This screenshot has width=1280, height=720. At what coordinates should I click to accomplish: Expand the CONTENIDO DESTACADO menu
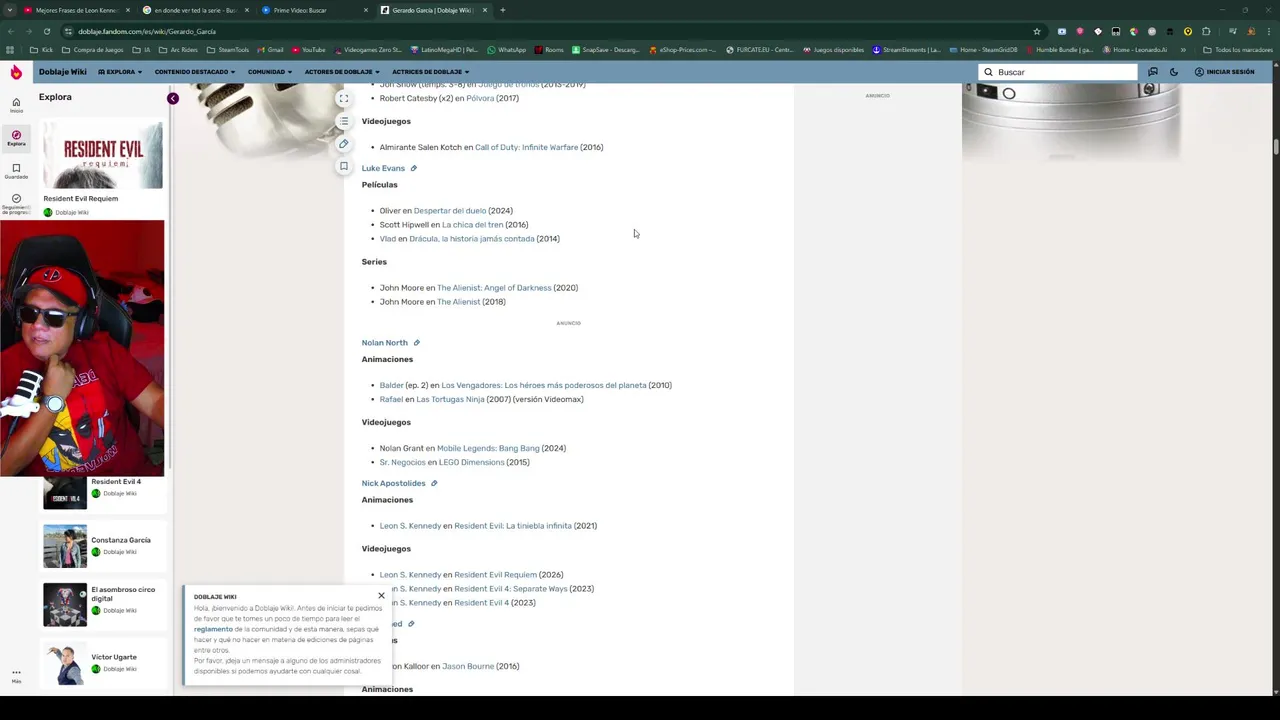[x=195, y=72]
